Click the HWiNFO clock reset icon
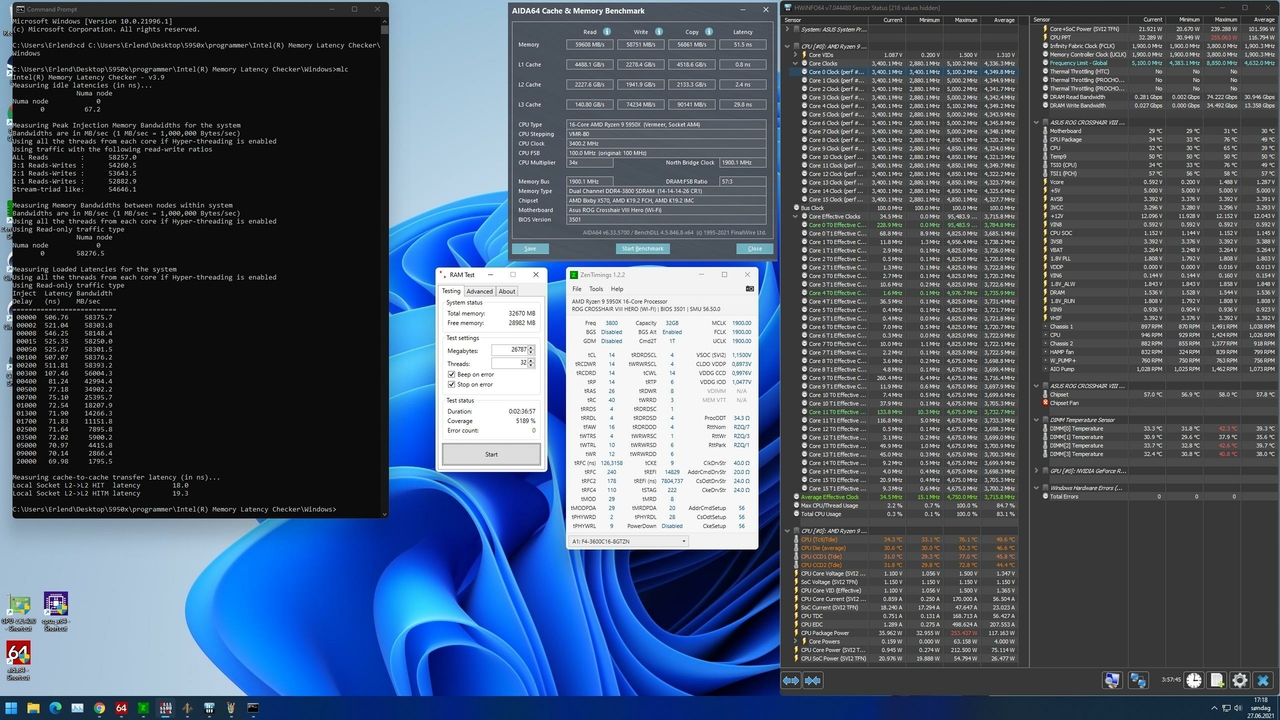Screen dimensions: 1280x720 click(x=1194, y=681)
